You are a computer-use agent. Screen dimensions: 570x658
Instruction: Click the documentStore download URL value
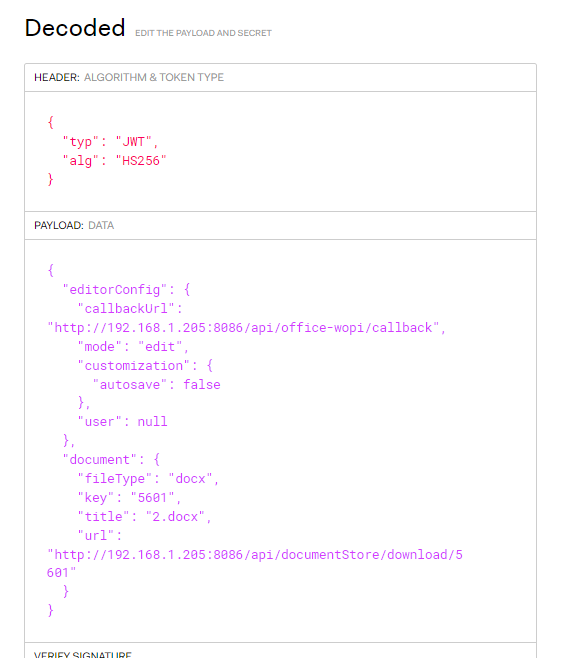pyautogui.click(x=255, y=563)
